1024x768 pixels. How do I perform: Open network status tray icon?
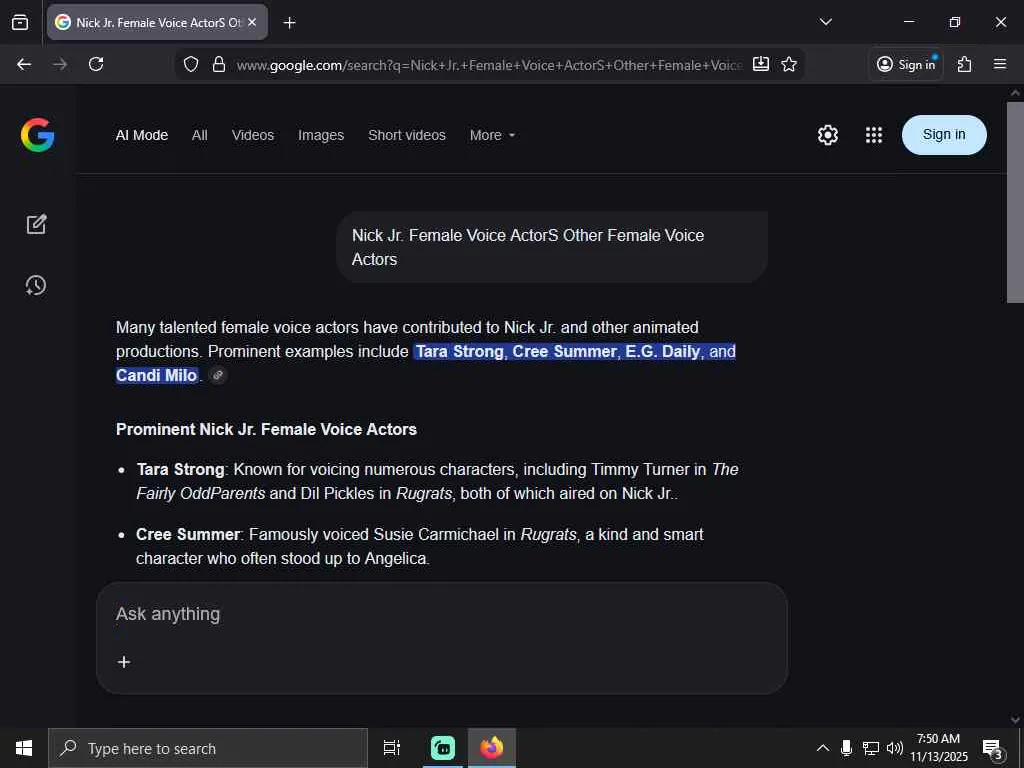point(871,748)
